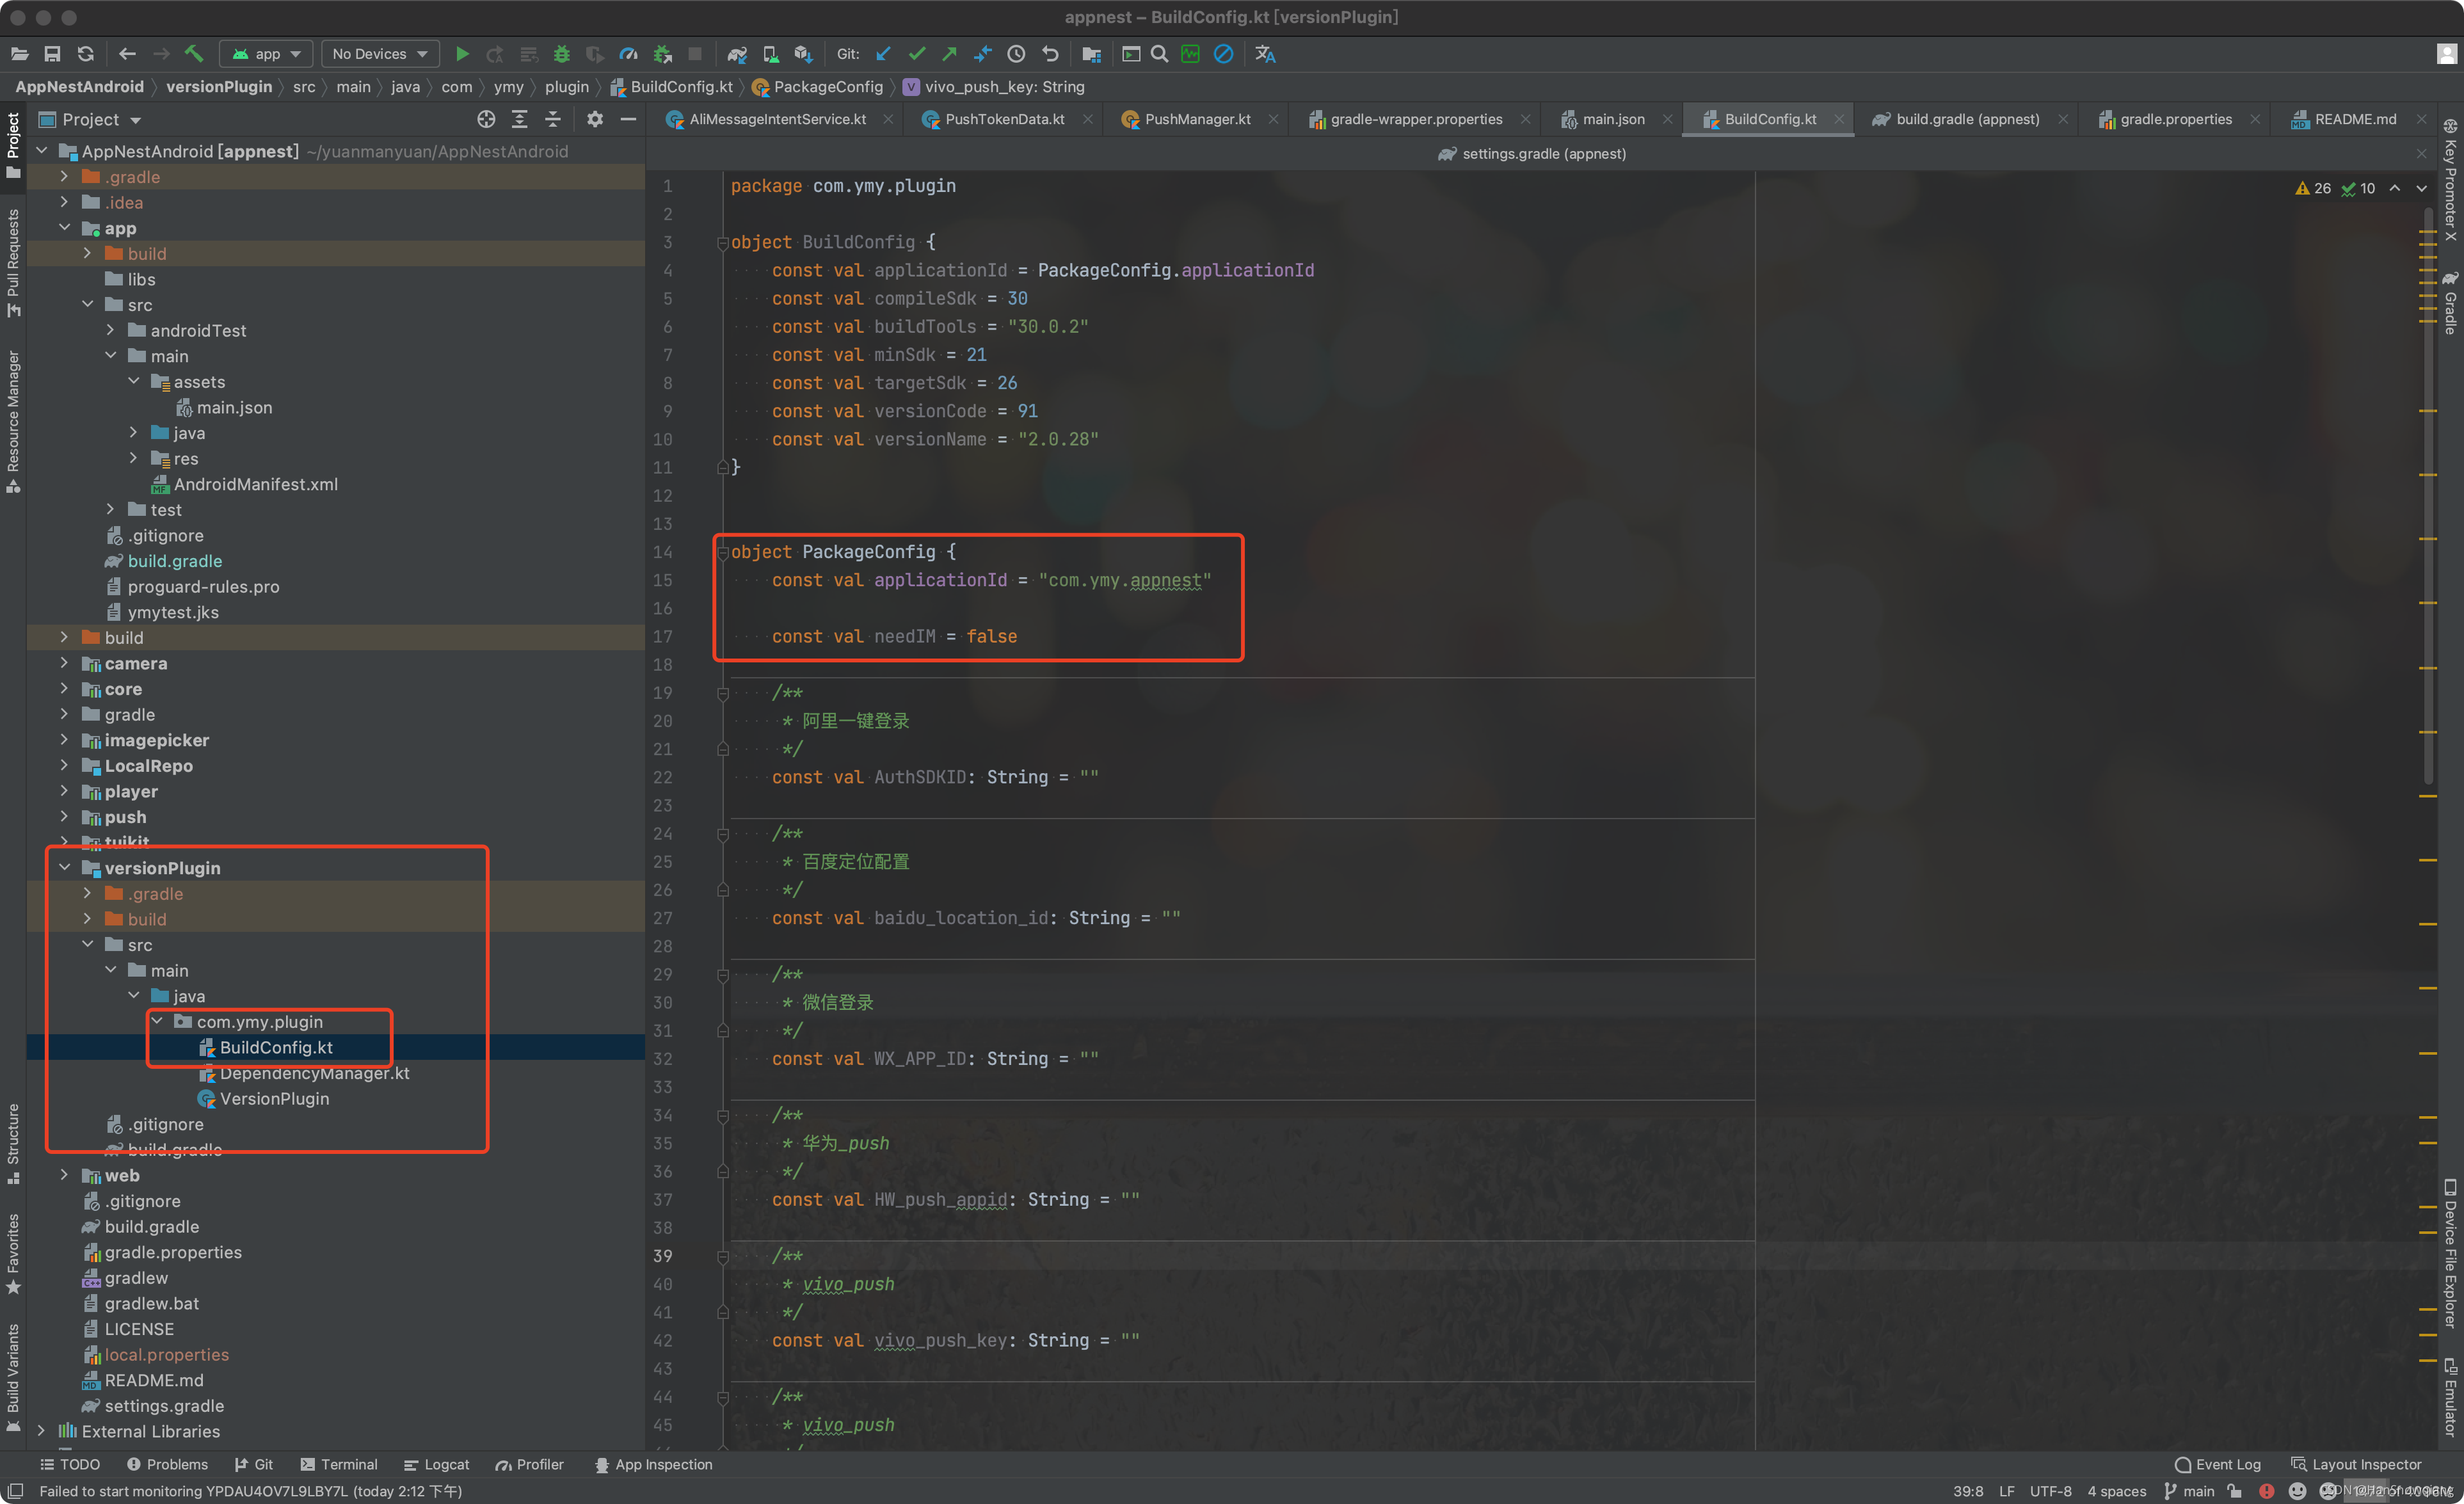Click the Build hammer icon
The width and height of the screenshot is (2464, 1504).
[194, 54]
